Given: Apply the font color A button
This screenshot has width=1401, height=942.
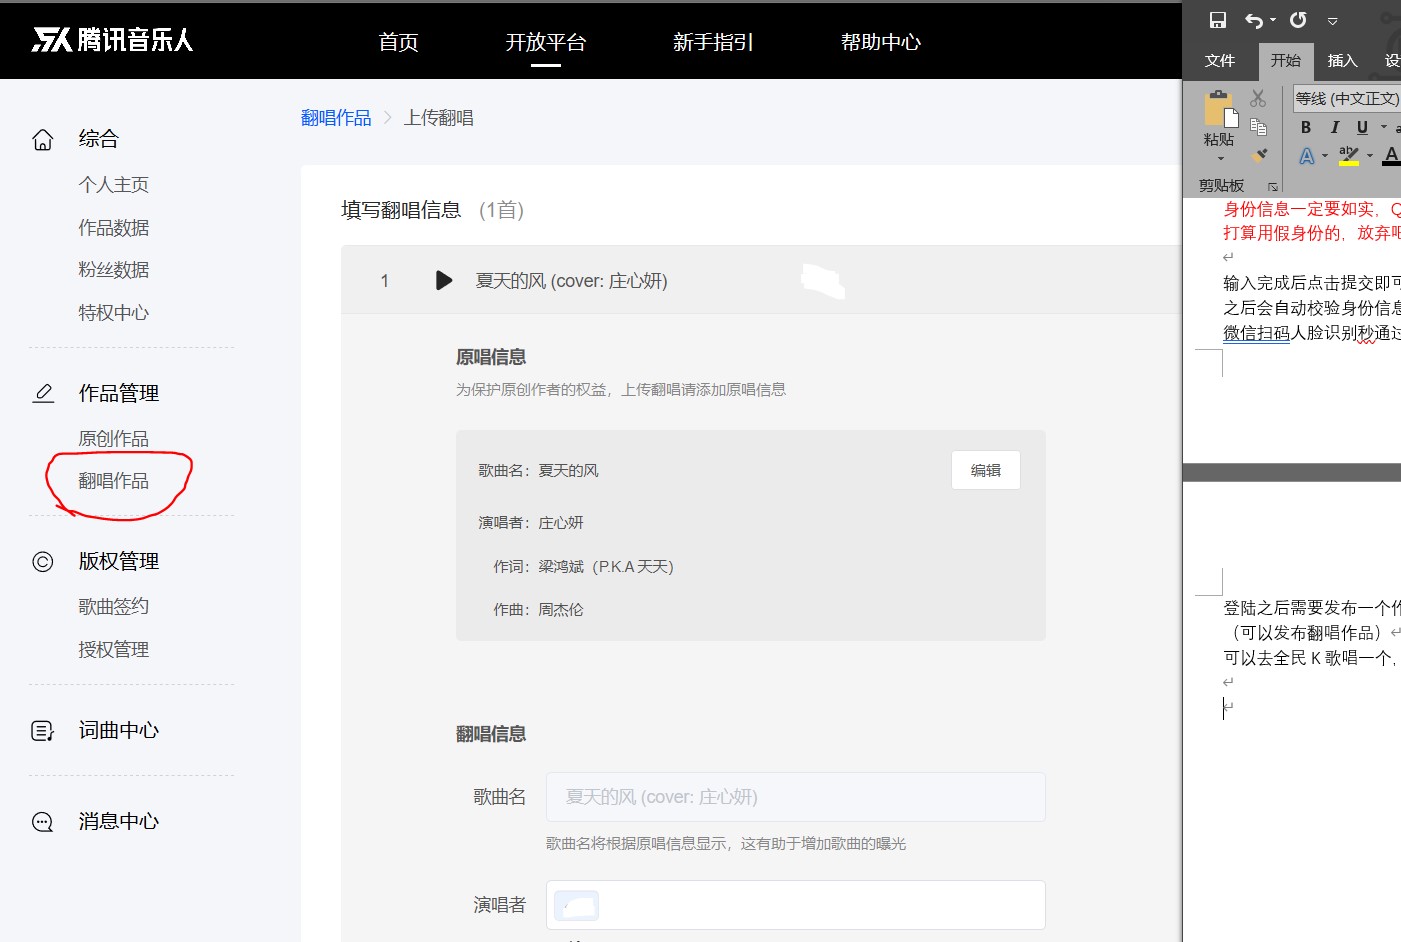Looking at the screenshot, I should pos(1391,155).
